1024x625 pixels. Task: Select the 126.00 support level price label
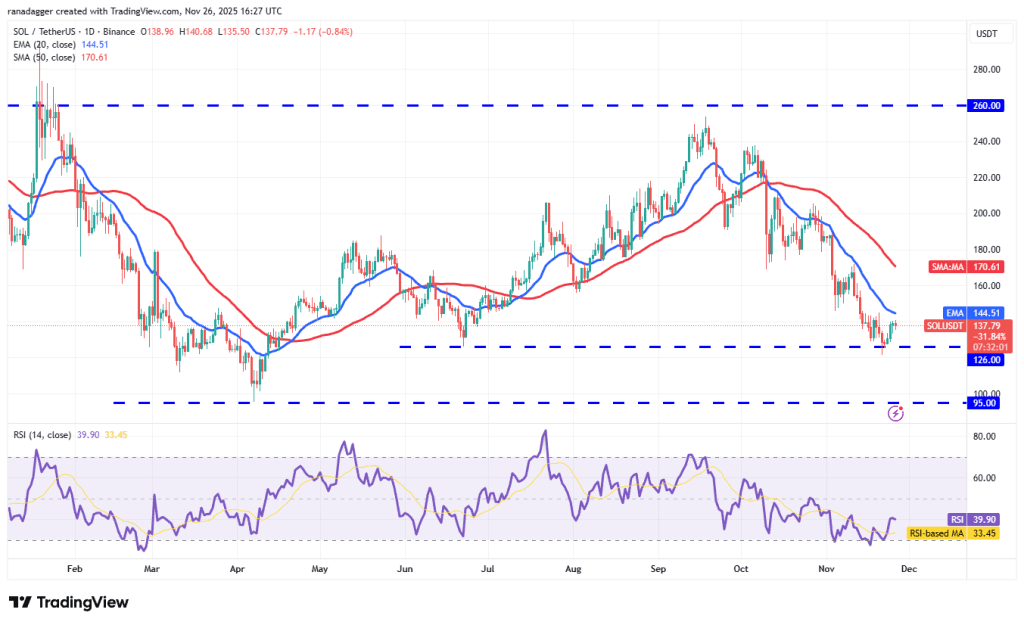click(x=984, y=359)
